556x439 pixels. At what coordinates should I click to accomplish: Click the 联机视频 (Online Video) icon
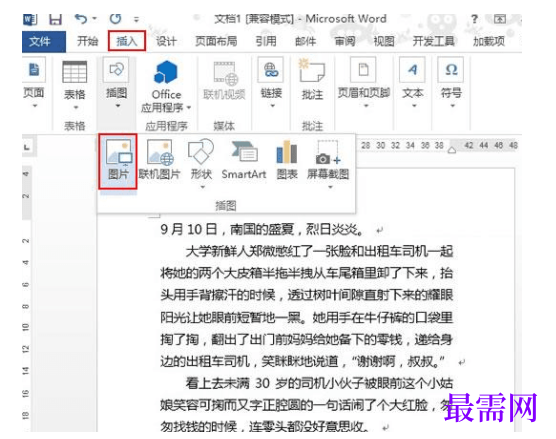[x=226, y=74]
